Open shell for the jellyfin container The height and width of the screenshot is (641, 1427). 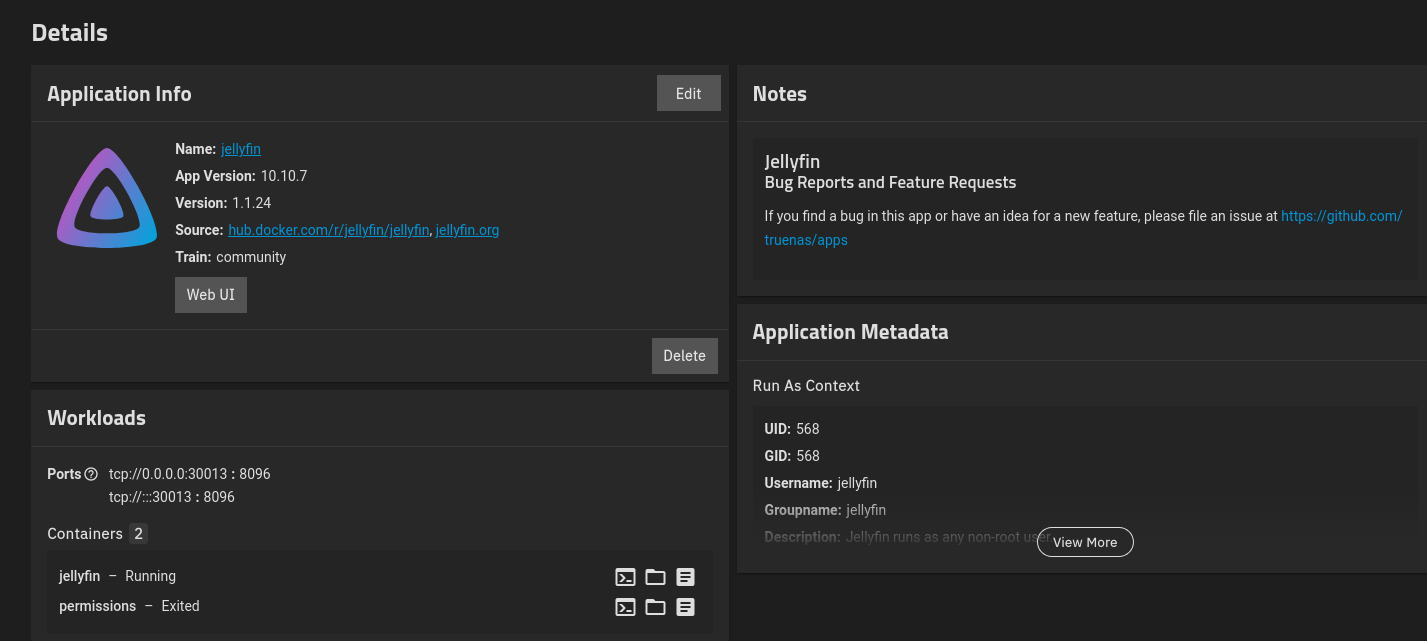[625, 577]
